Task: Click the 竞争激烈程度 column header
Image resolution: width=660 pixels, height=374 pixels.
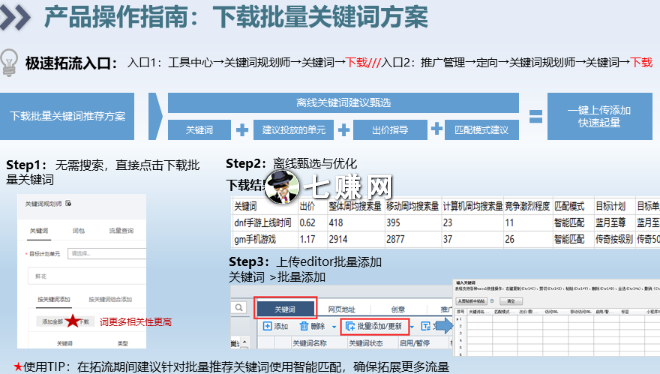Action: coord(528,206)
